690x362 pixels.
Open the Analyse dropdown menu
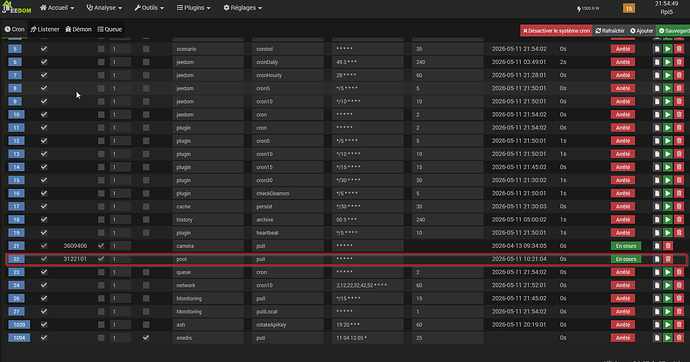104,8
